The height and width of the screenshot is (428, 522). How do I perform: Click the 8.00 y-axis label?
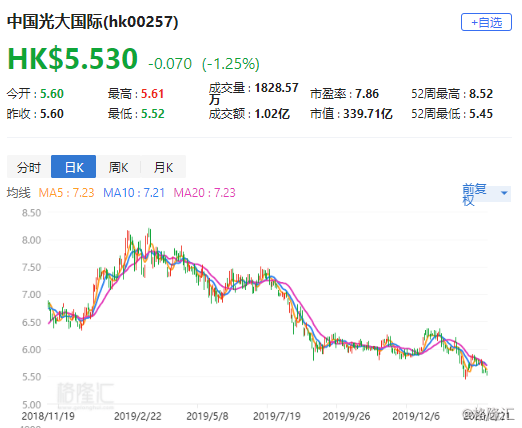coord(31,240)
